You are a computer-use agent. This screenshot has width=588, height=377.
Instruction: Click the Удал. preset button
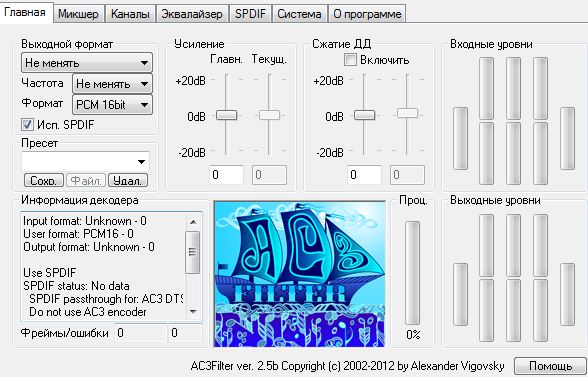click(x=128, y=180)
